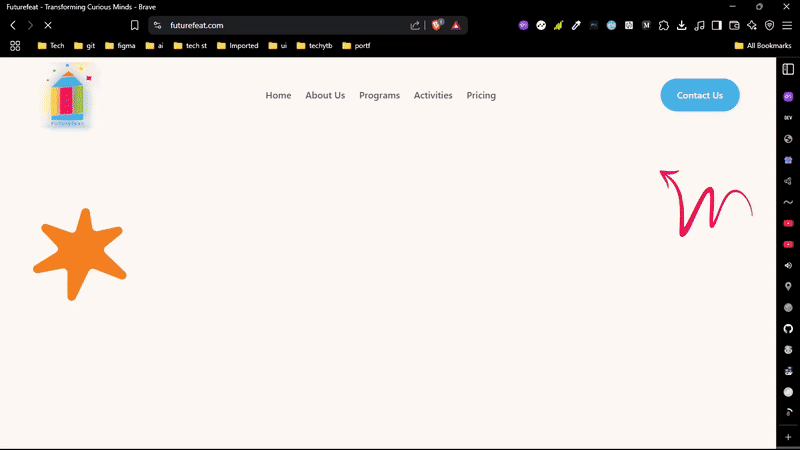Bookmark this page with the bookmark icon
This screenshot has width=800, height=450.
coord(135,25)
